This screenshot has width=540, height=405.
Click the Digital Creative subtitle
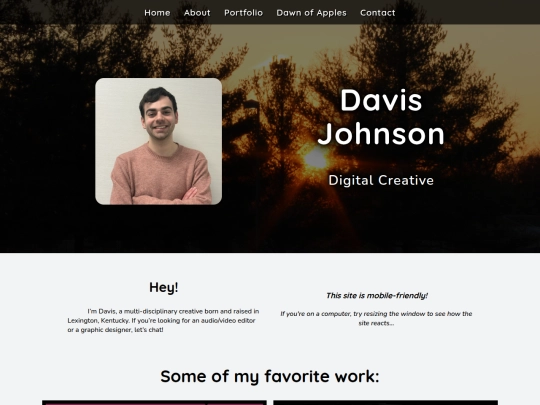[x=381, y=180]
